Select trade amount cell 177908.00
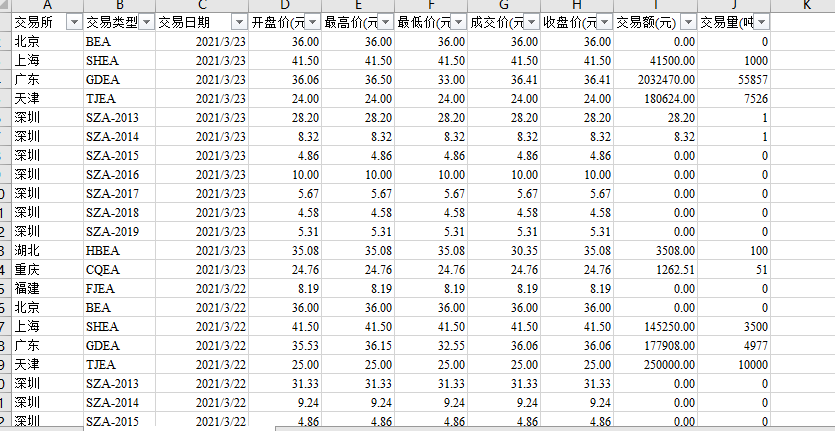The width and height of the screenshot is (835, 431). click(656, 346)
